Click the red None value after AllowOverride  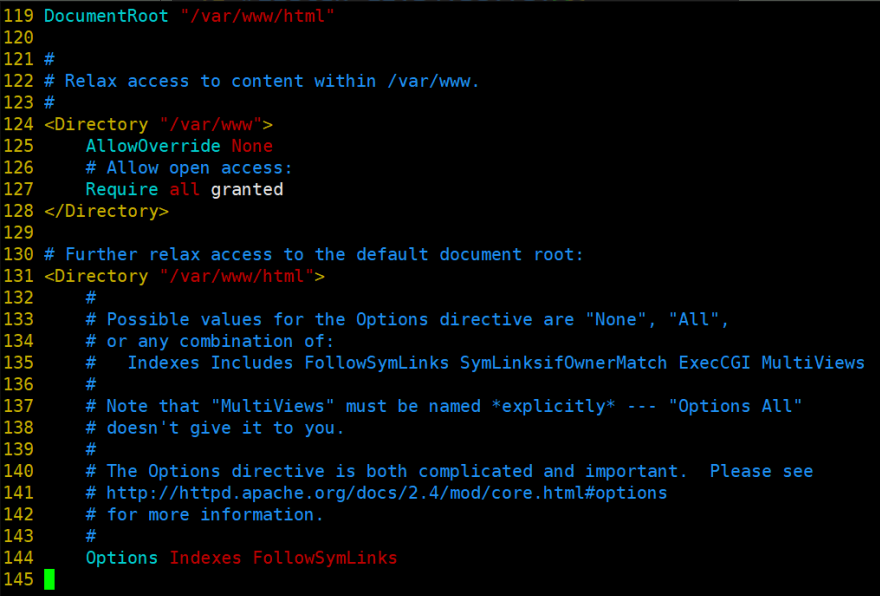252,146
